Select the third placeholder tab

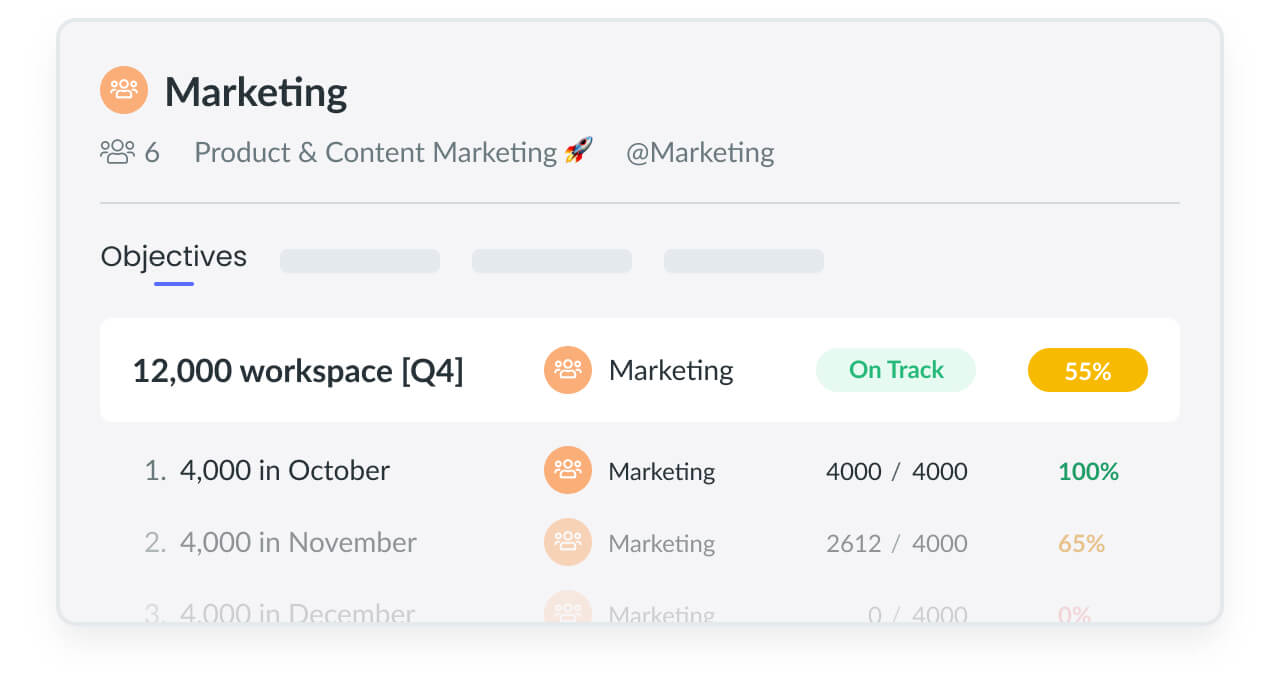click(x=744, y=261)
